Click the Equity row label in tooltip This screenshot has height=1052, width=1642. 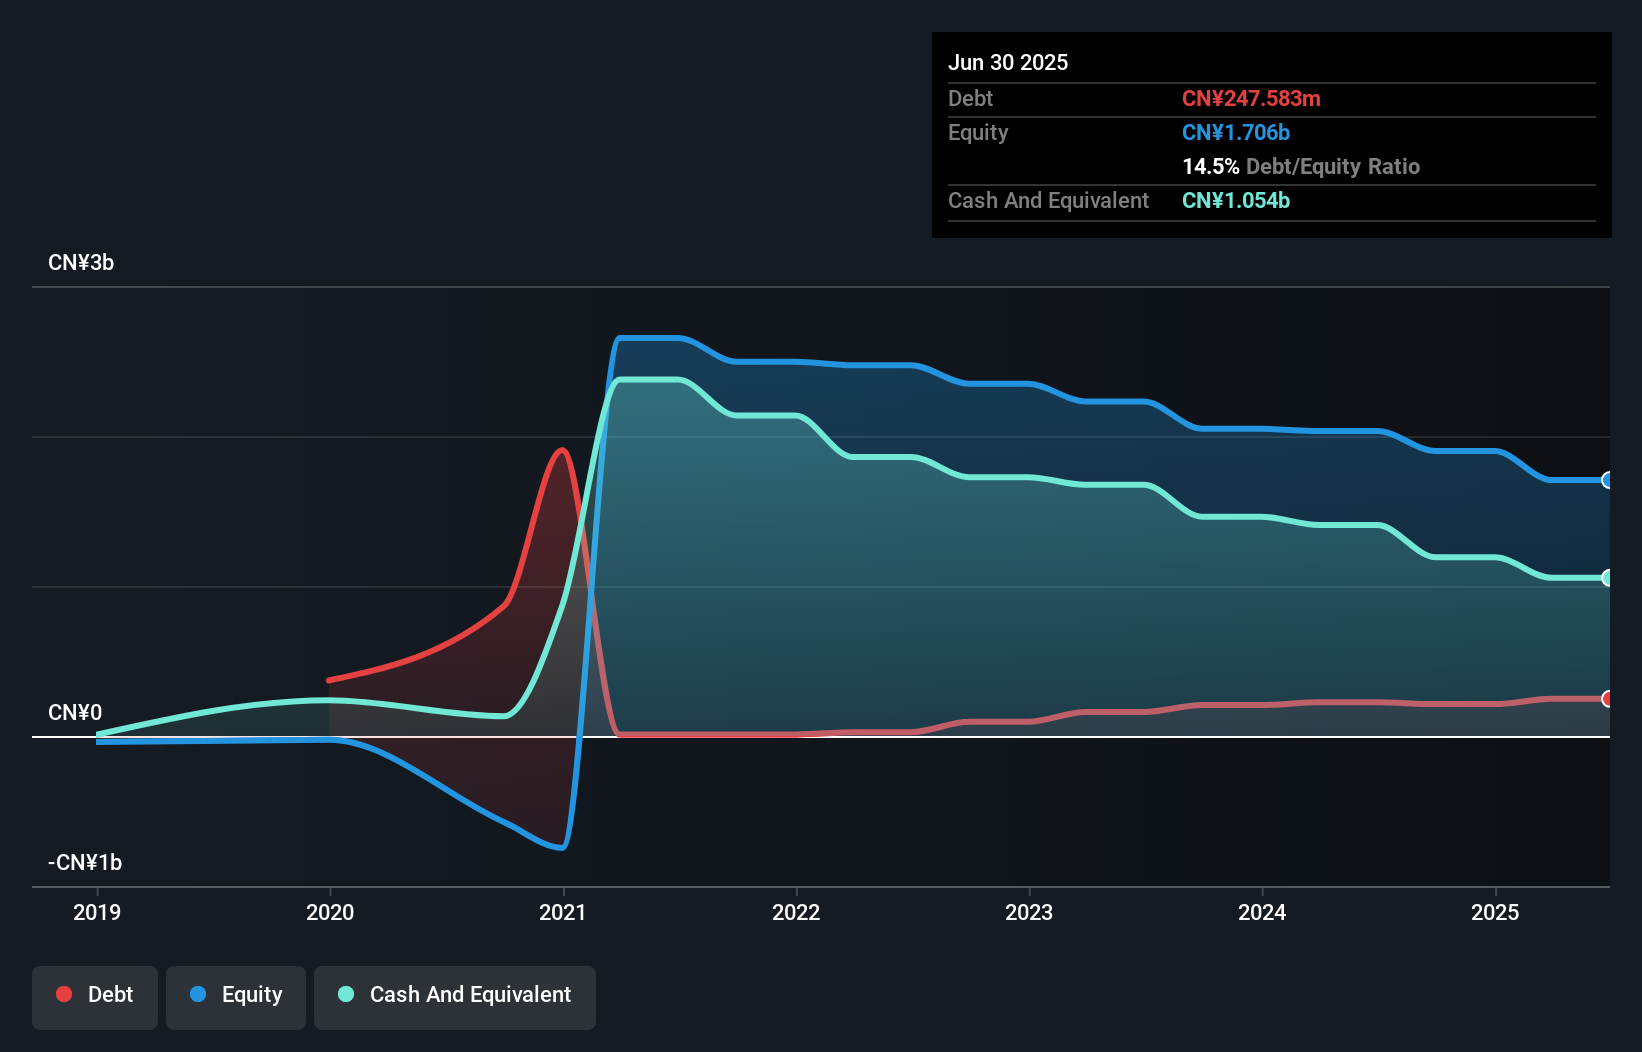tap(978, 132)
